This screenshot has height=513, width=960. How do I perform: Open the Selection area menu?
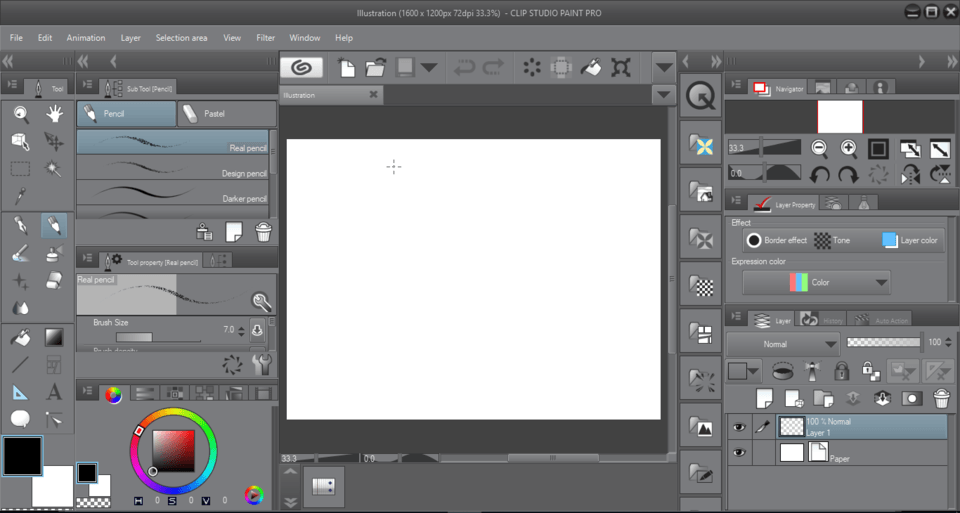181,38
